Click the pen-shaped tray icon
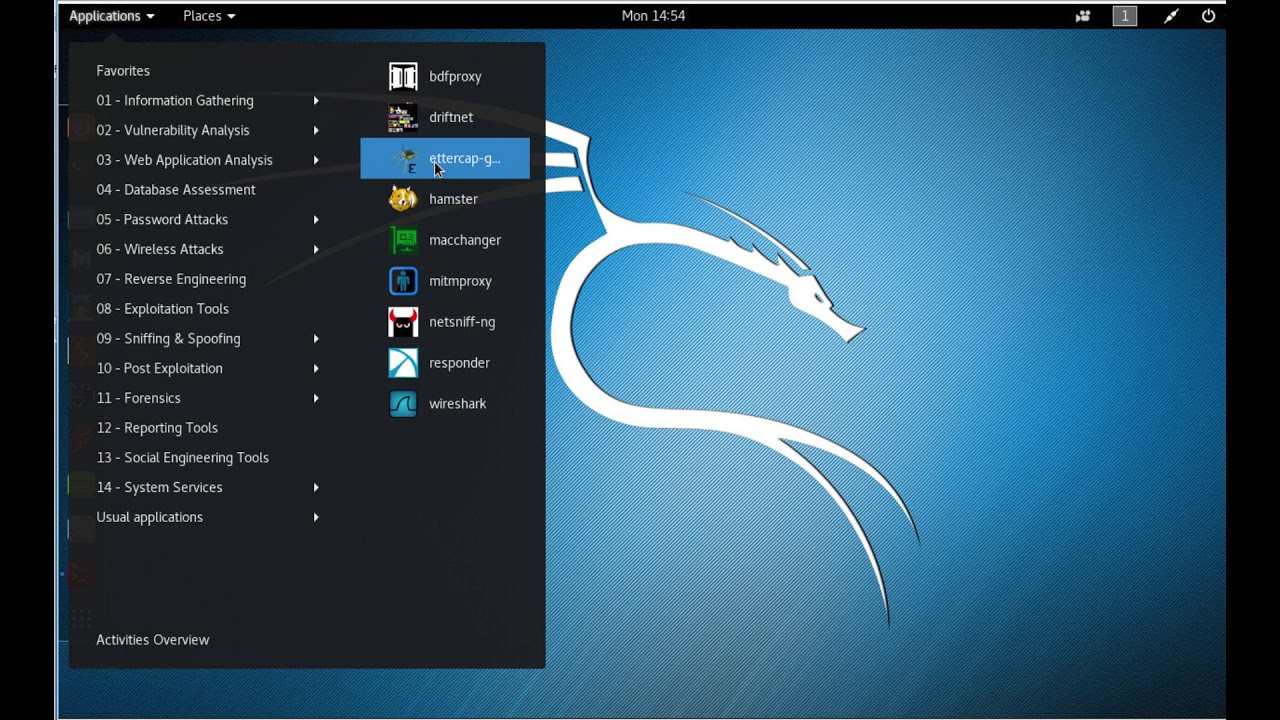Viewport: 1280px width, 720px height. click(x=1171, y=16)
